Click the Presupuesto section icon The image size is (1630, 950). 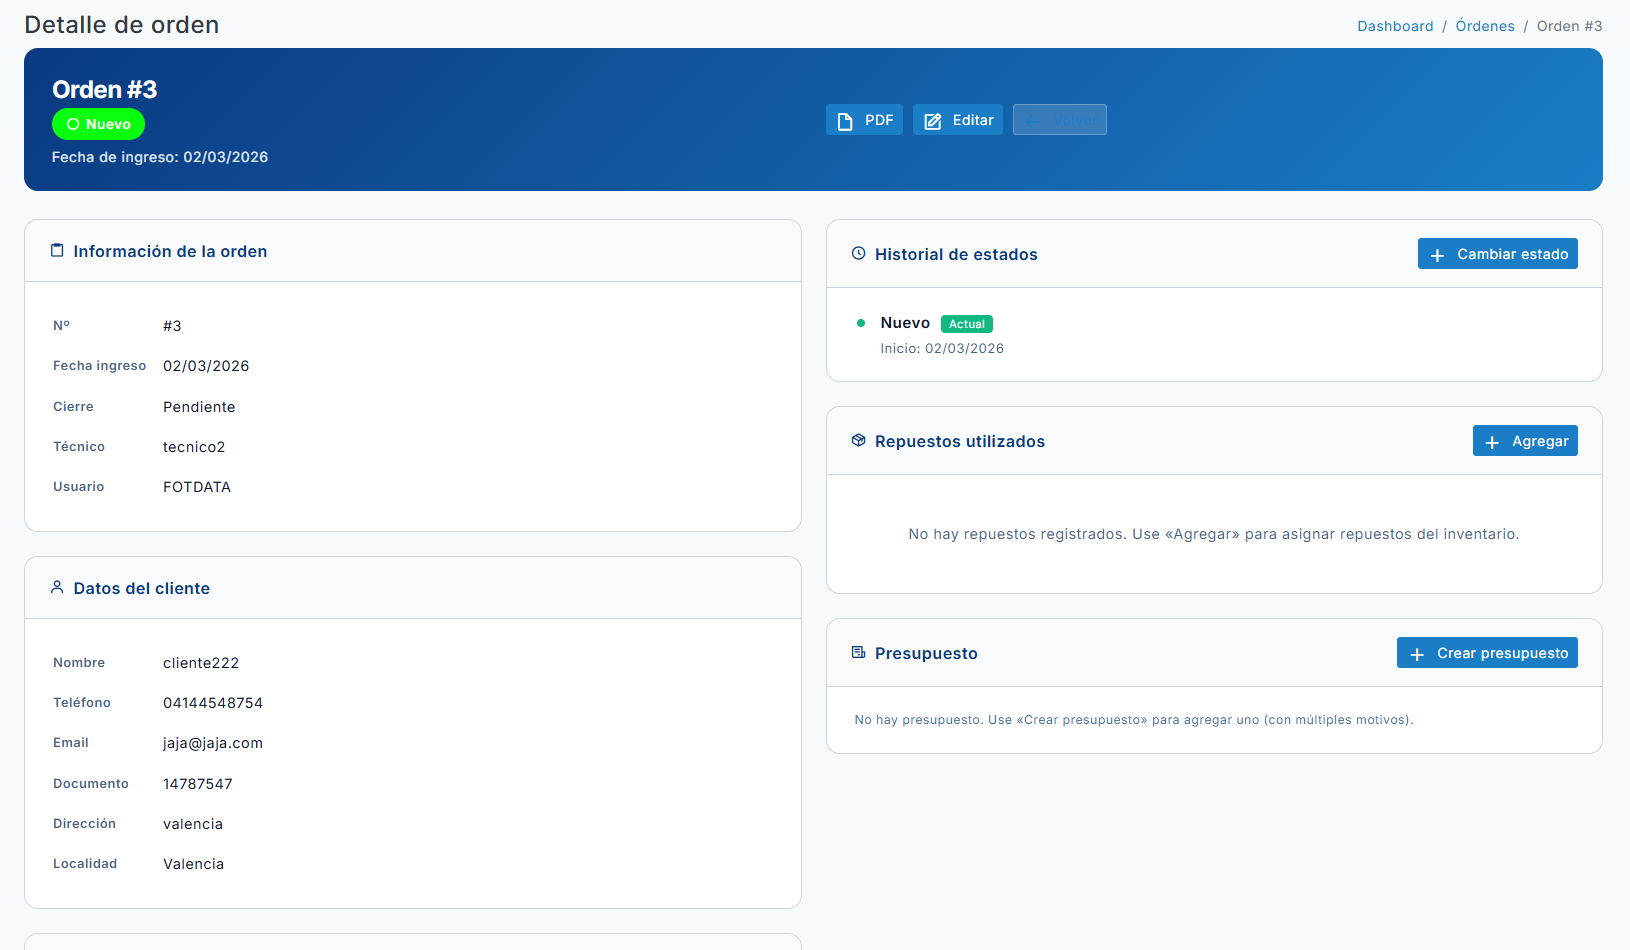858,653
